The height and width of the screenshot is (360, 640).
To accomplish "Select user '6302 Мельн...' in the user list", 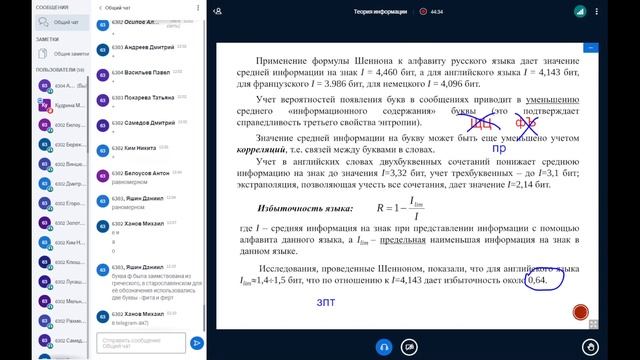I will point(61,301).
